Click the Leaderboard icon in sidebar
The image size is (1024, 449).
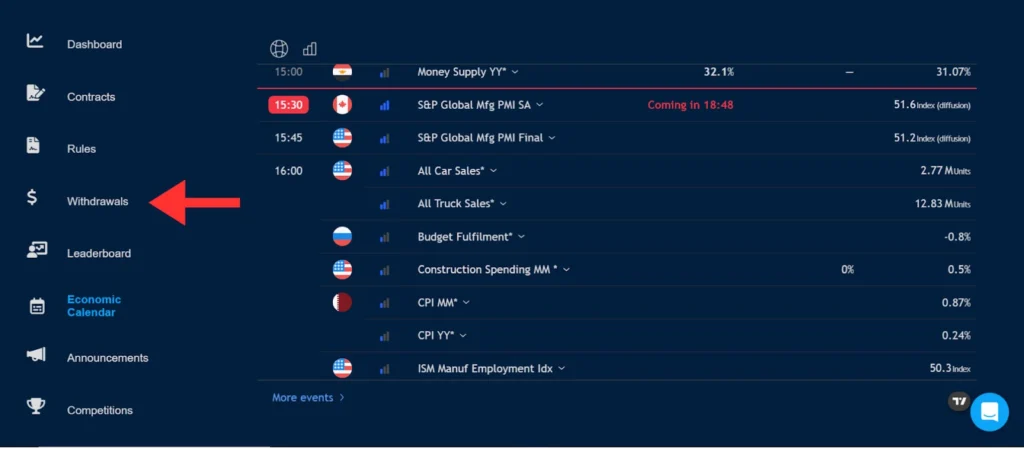36,251
